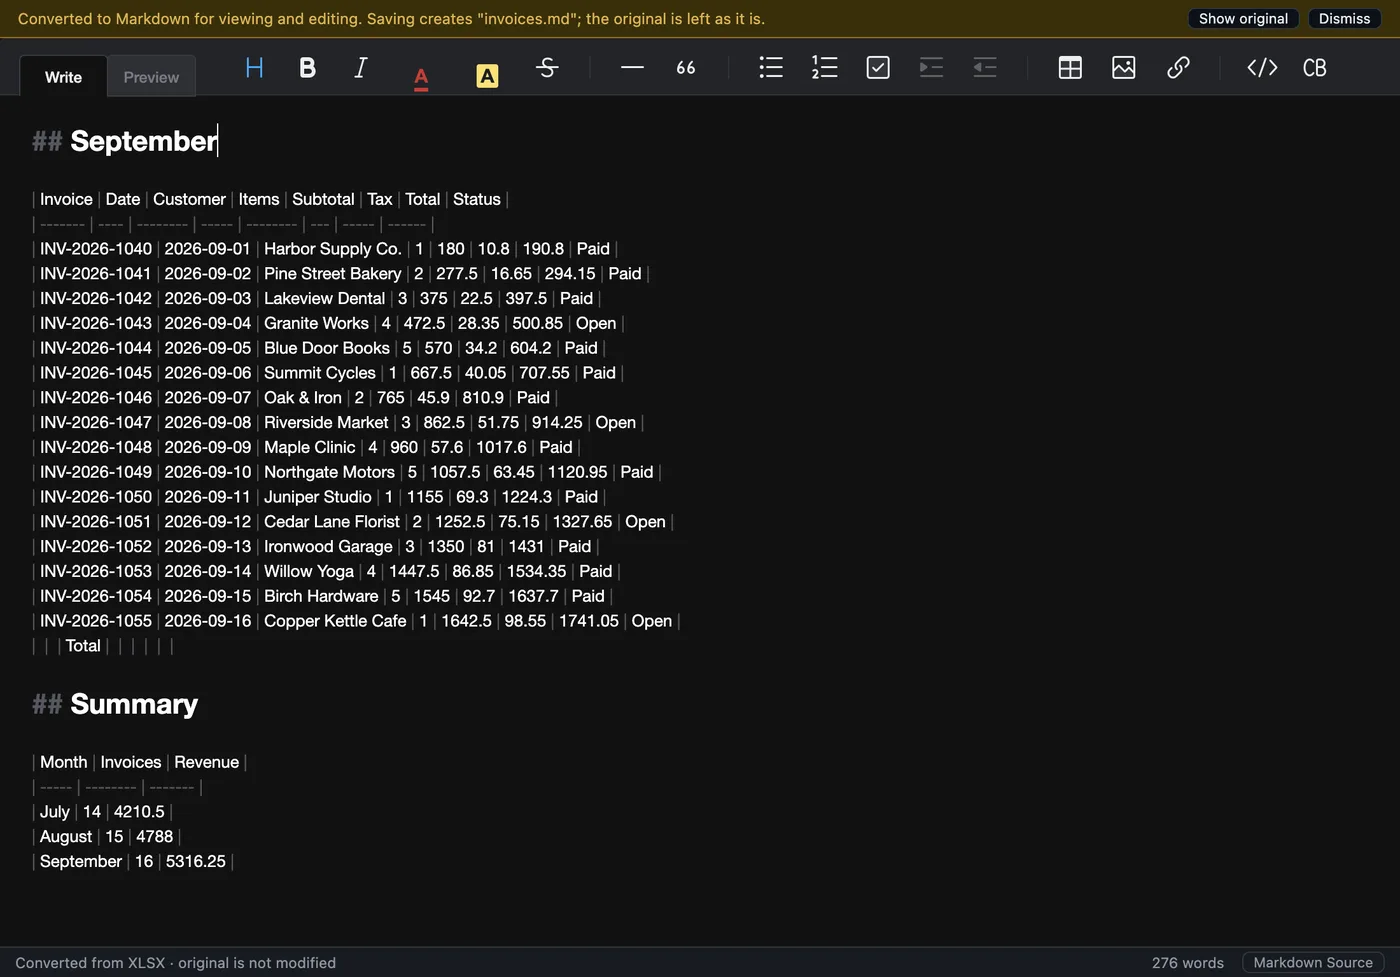
Task: Click the Blue Door Books entry
Action: (327, 348)
